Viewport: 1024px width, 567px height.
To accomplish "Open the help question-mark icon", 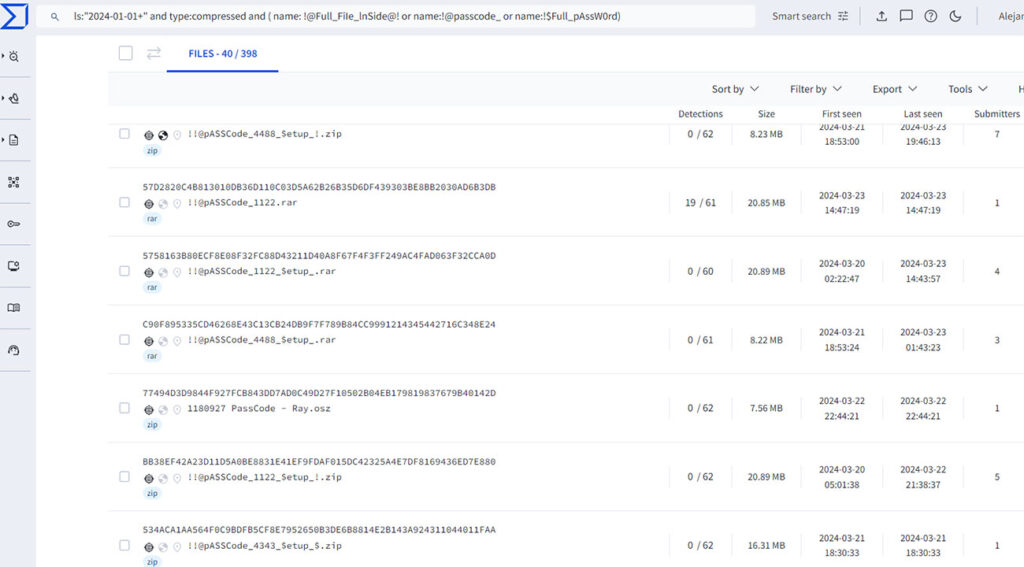I will (x=931, y=16).
